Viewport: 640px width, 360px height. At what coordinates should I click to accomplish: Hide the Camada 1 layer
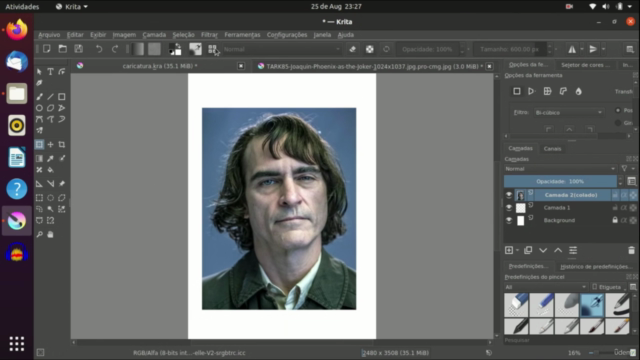click(509, 208)
